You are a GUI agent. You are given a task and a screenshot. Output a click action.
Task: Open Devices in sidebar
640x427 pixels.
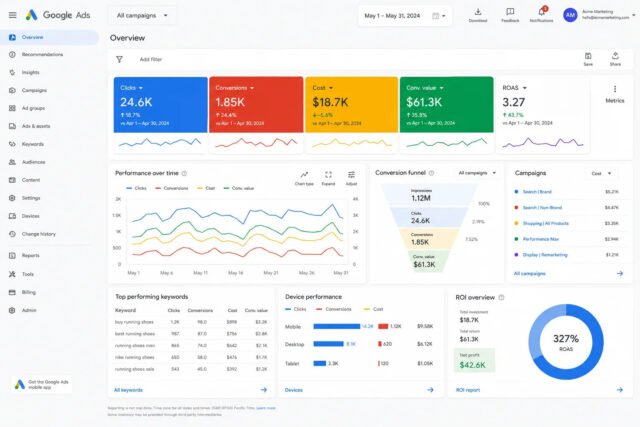tap(49, 216)
